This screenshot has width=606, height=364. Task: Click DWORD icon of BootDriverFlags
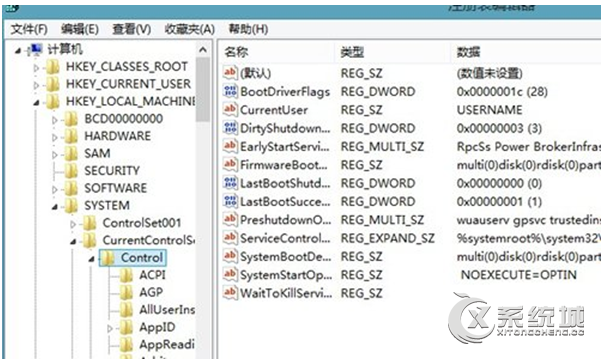230,91
